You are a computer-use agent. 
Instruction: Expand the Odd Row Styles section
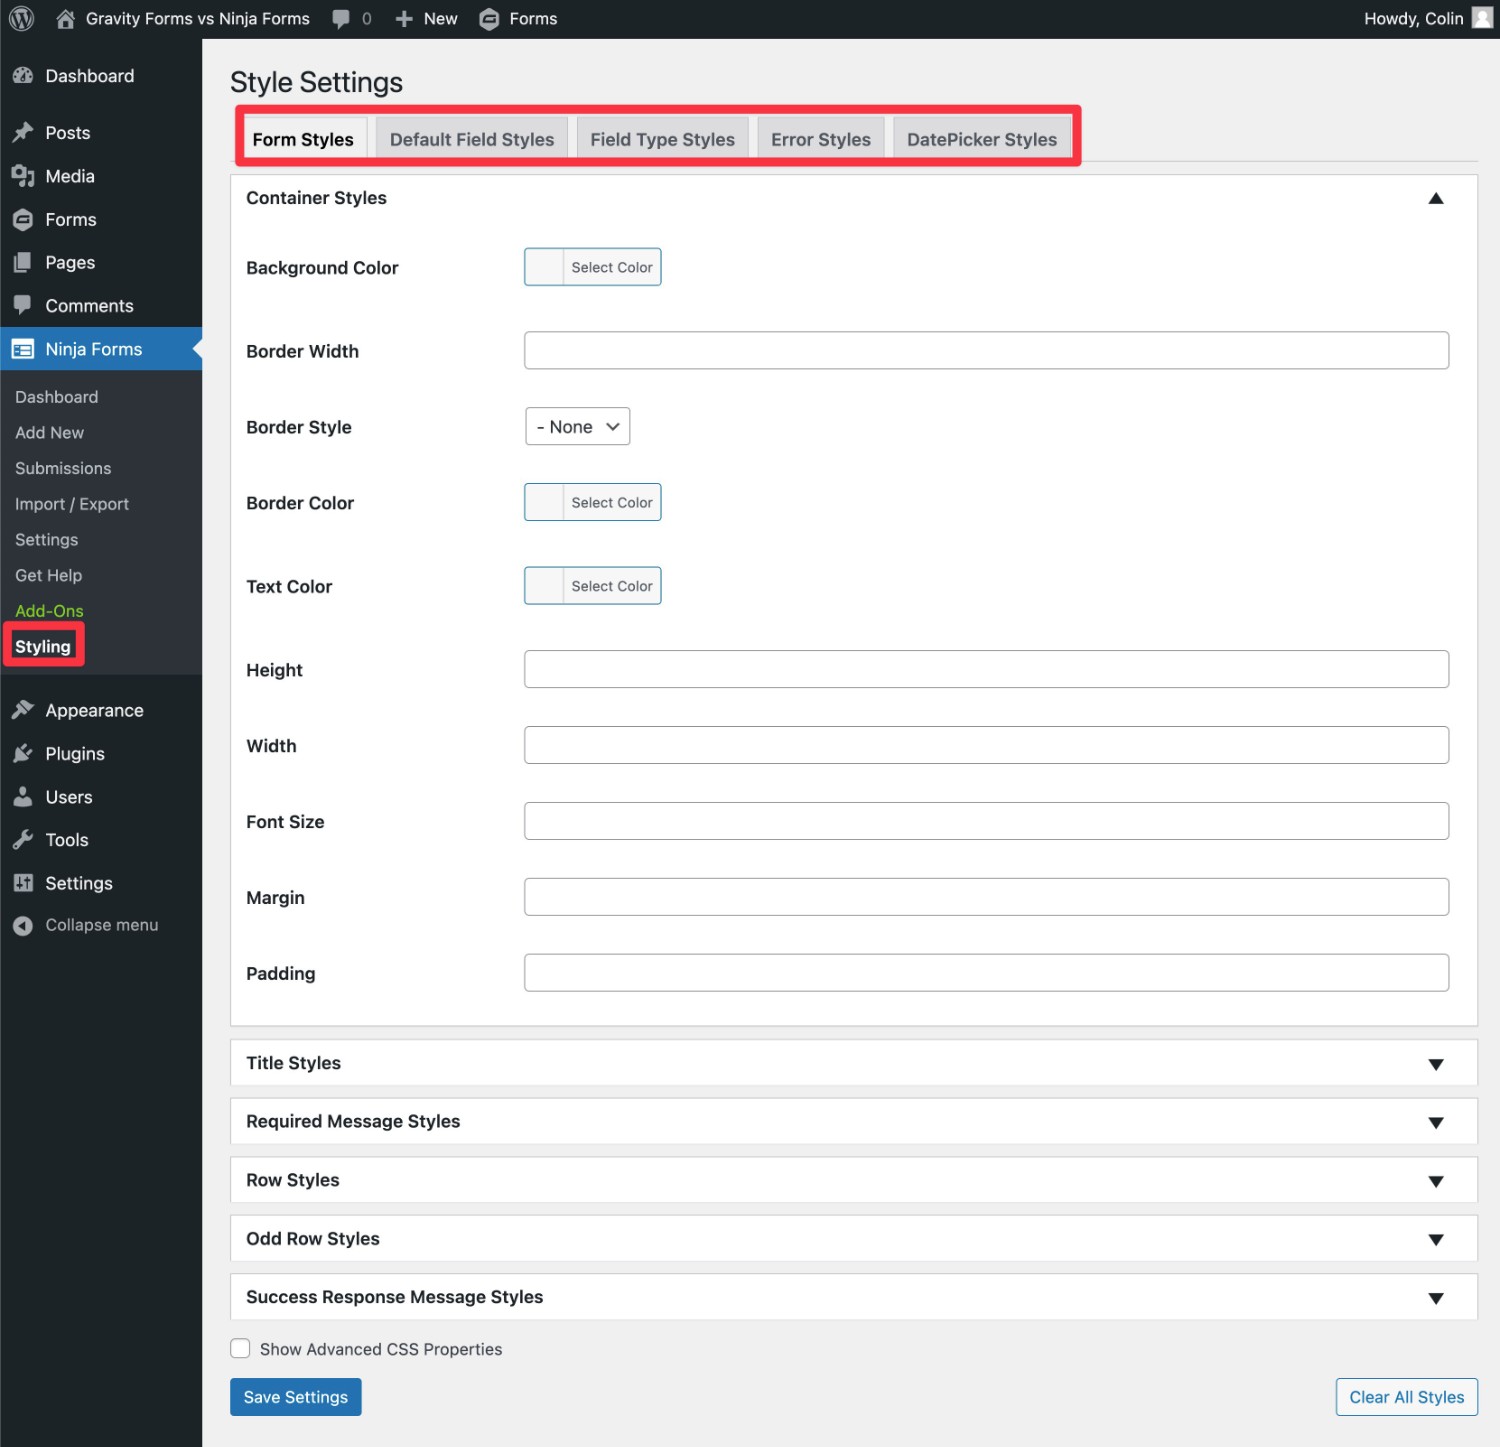click(x=853, y=1238)
